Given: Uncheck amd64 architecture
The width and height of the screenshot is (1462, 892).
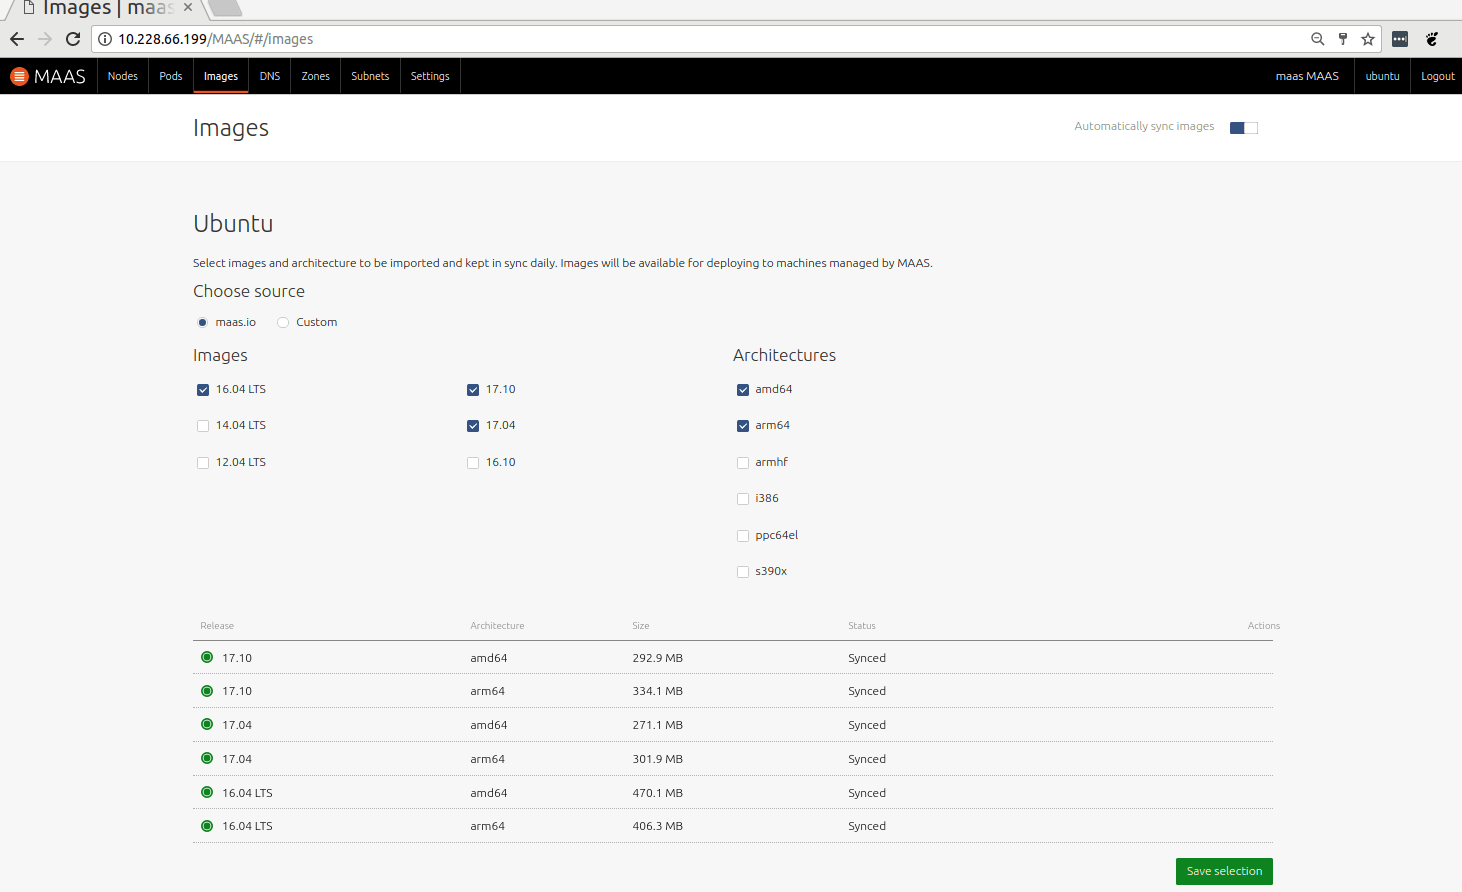Looking at the screenshot, I should pos(743,390).
